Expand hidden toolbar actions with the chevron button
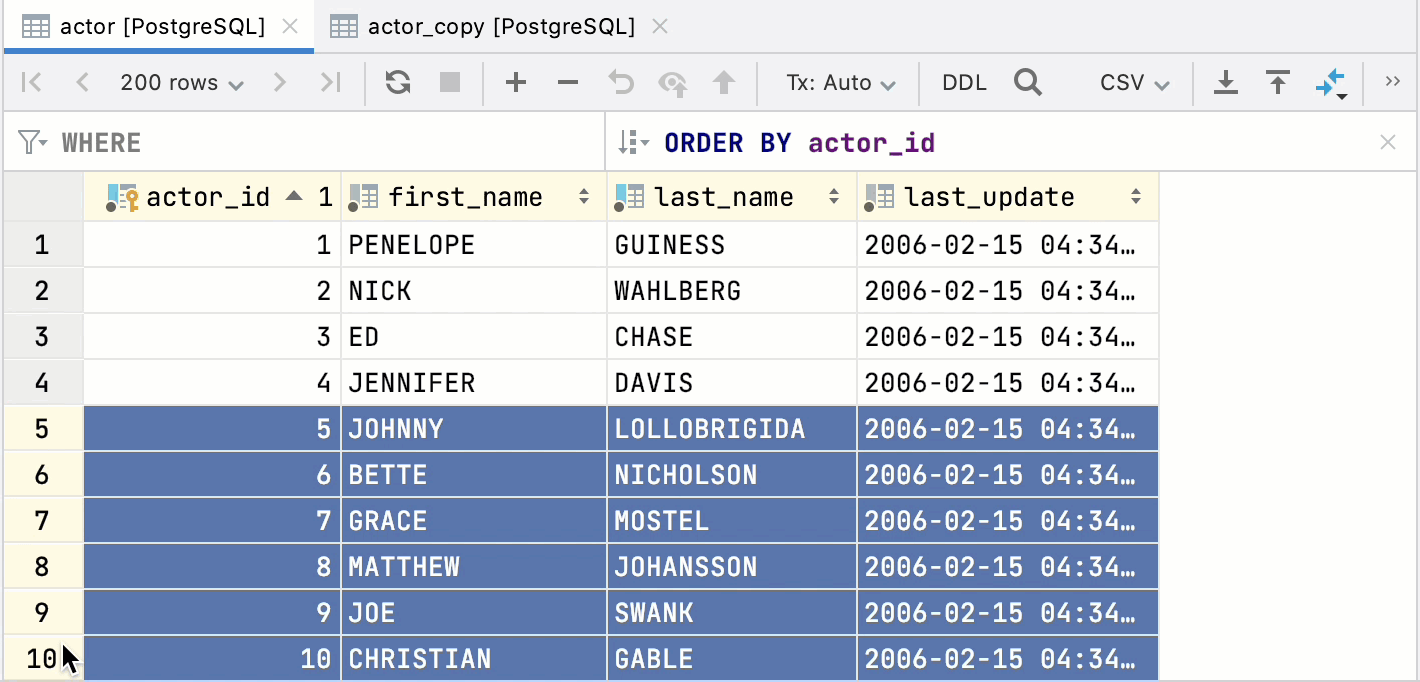The image size is (1420, 682). pyautogui.click(x=1394, y=82)
